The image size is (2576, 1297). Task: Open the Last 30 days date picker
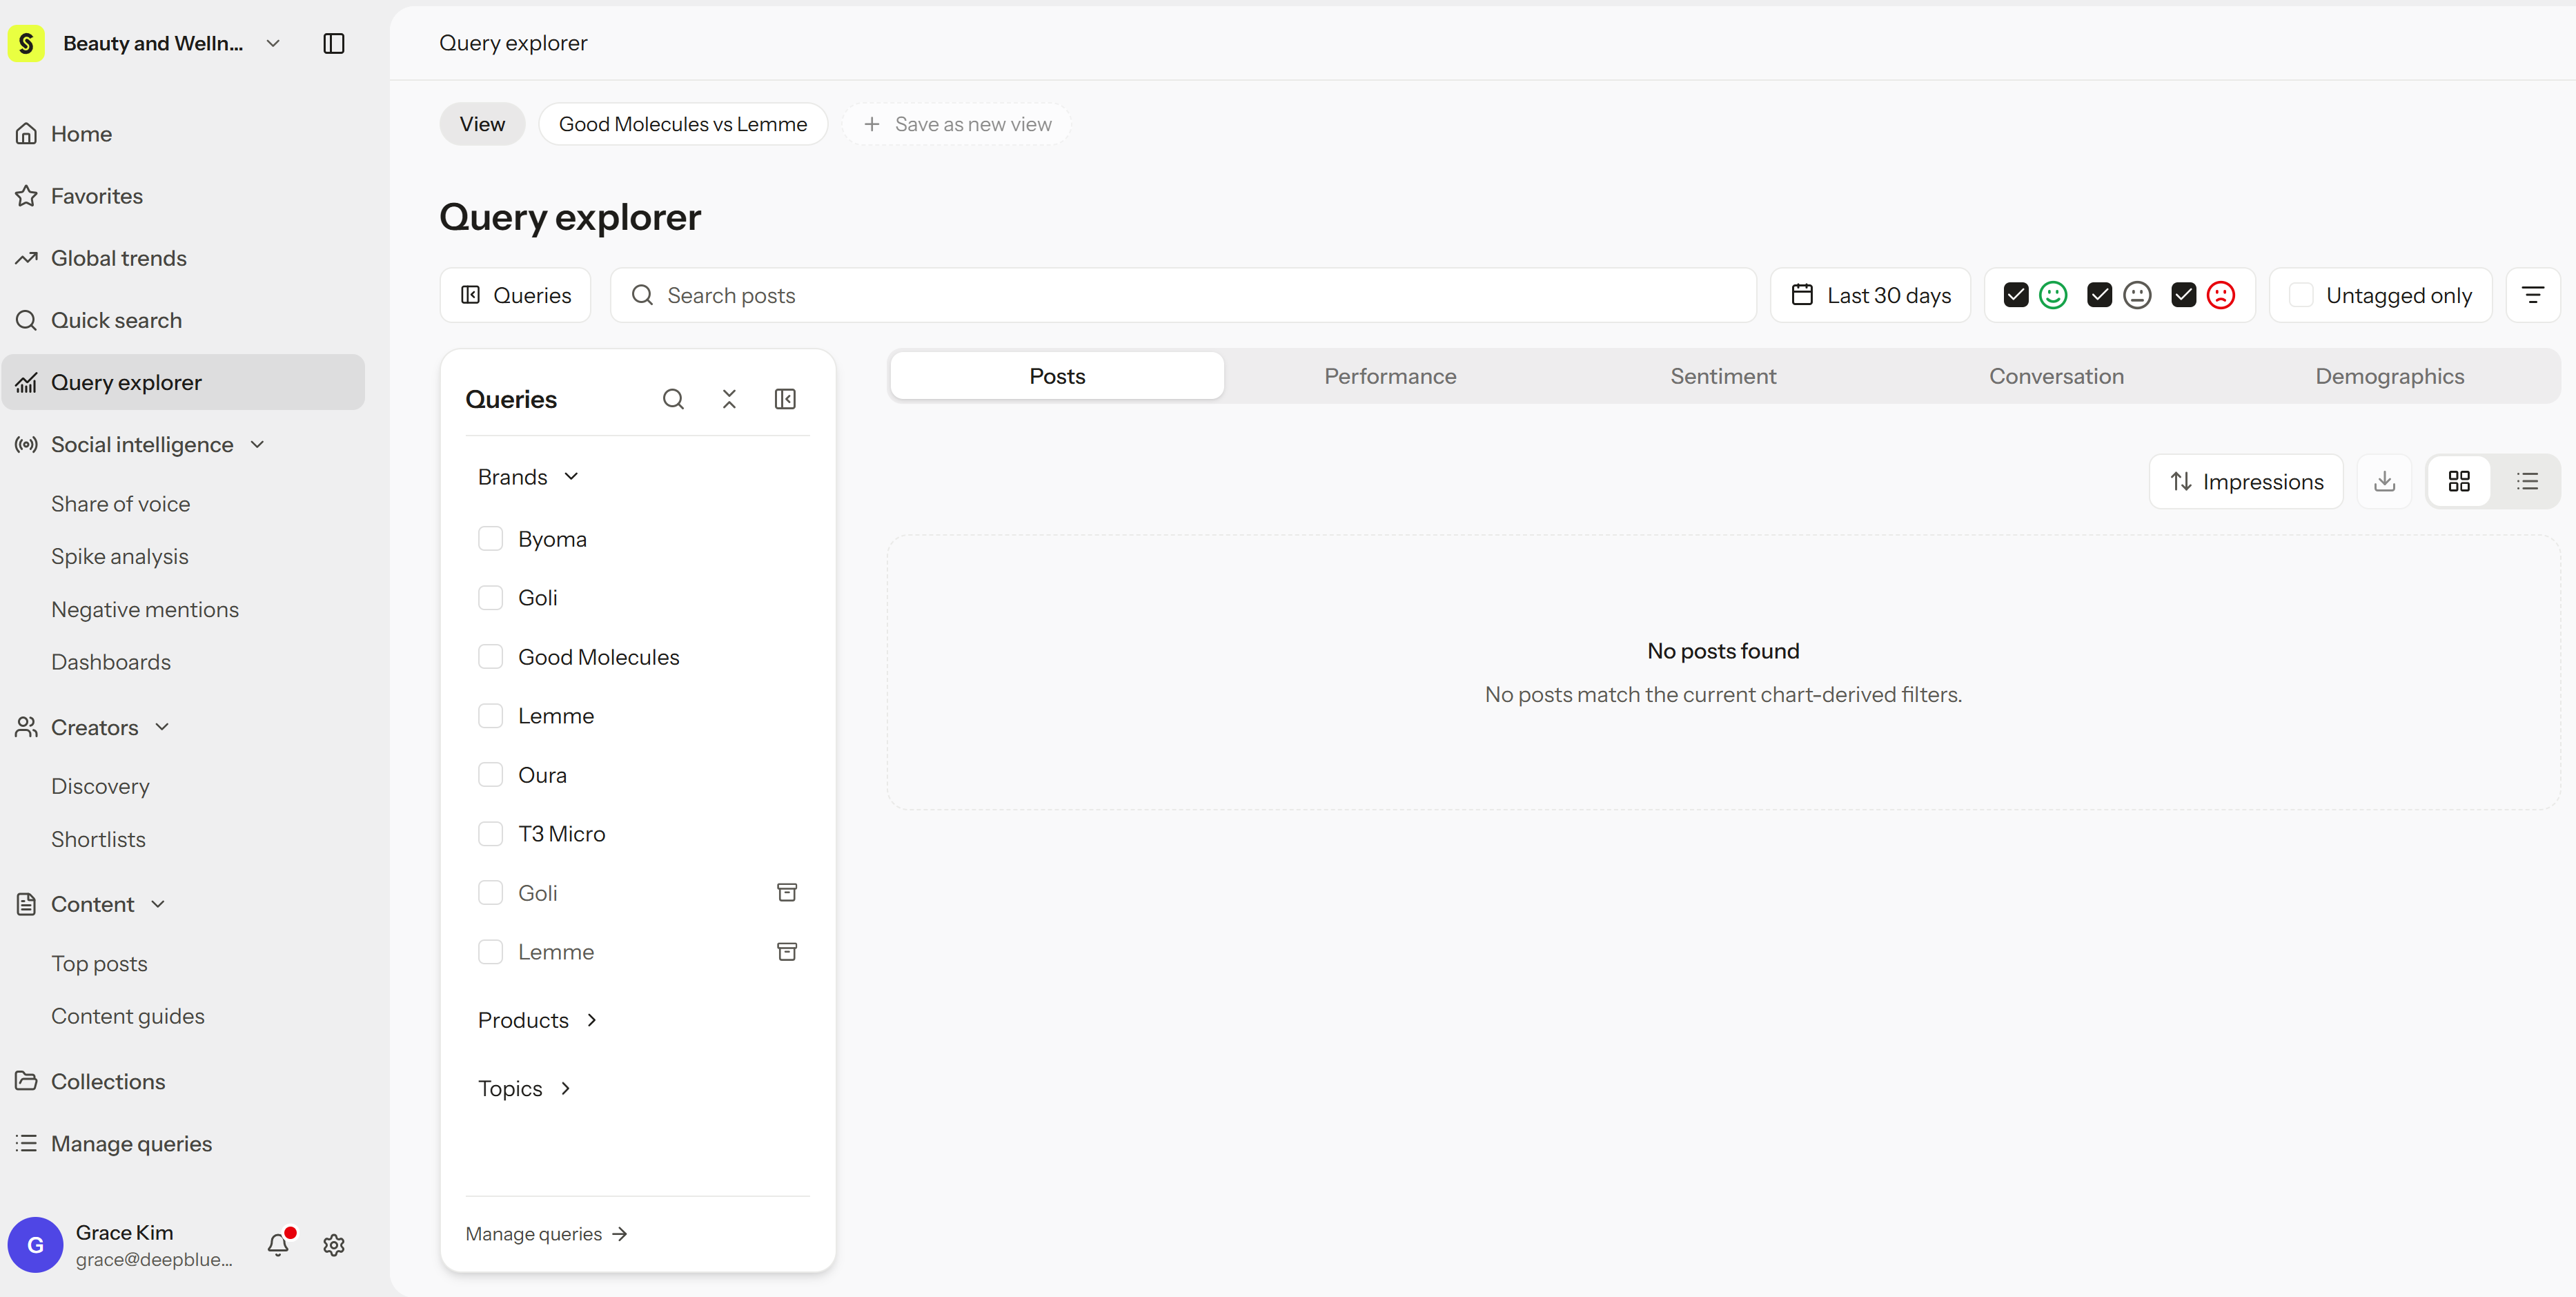point(1870,295)
